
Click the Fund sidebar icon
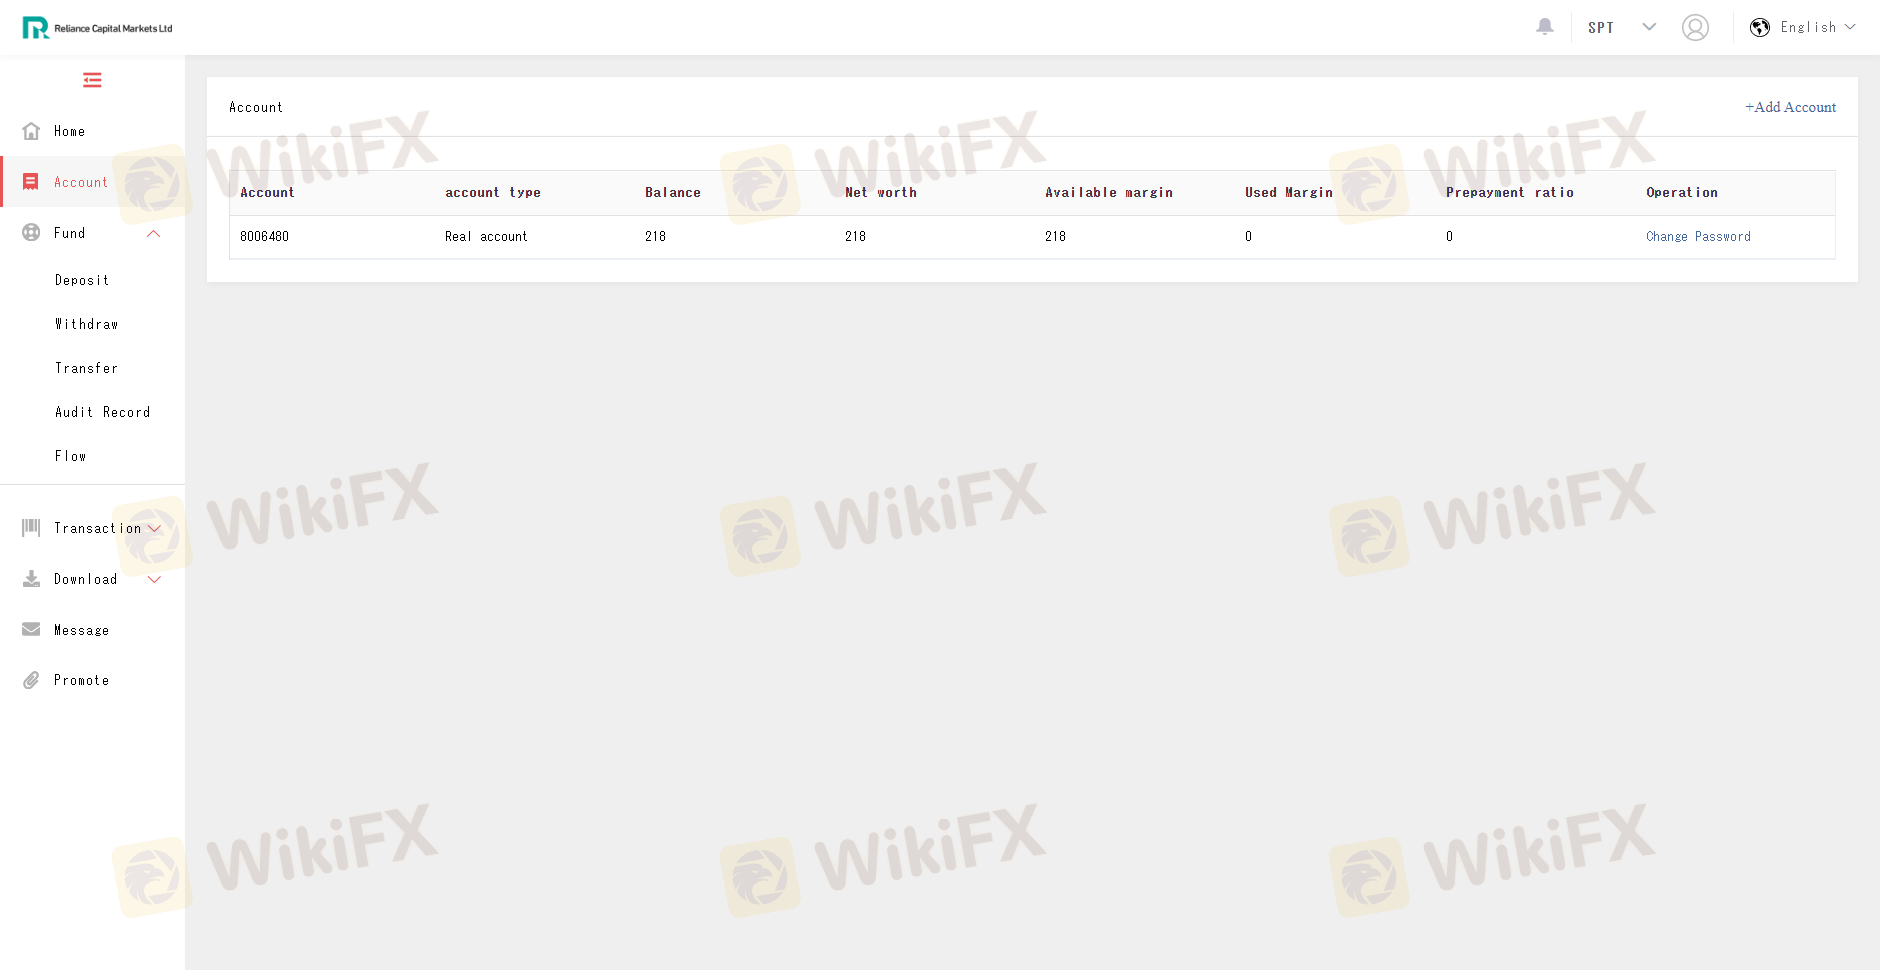tap(31, 233)
